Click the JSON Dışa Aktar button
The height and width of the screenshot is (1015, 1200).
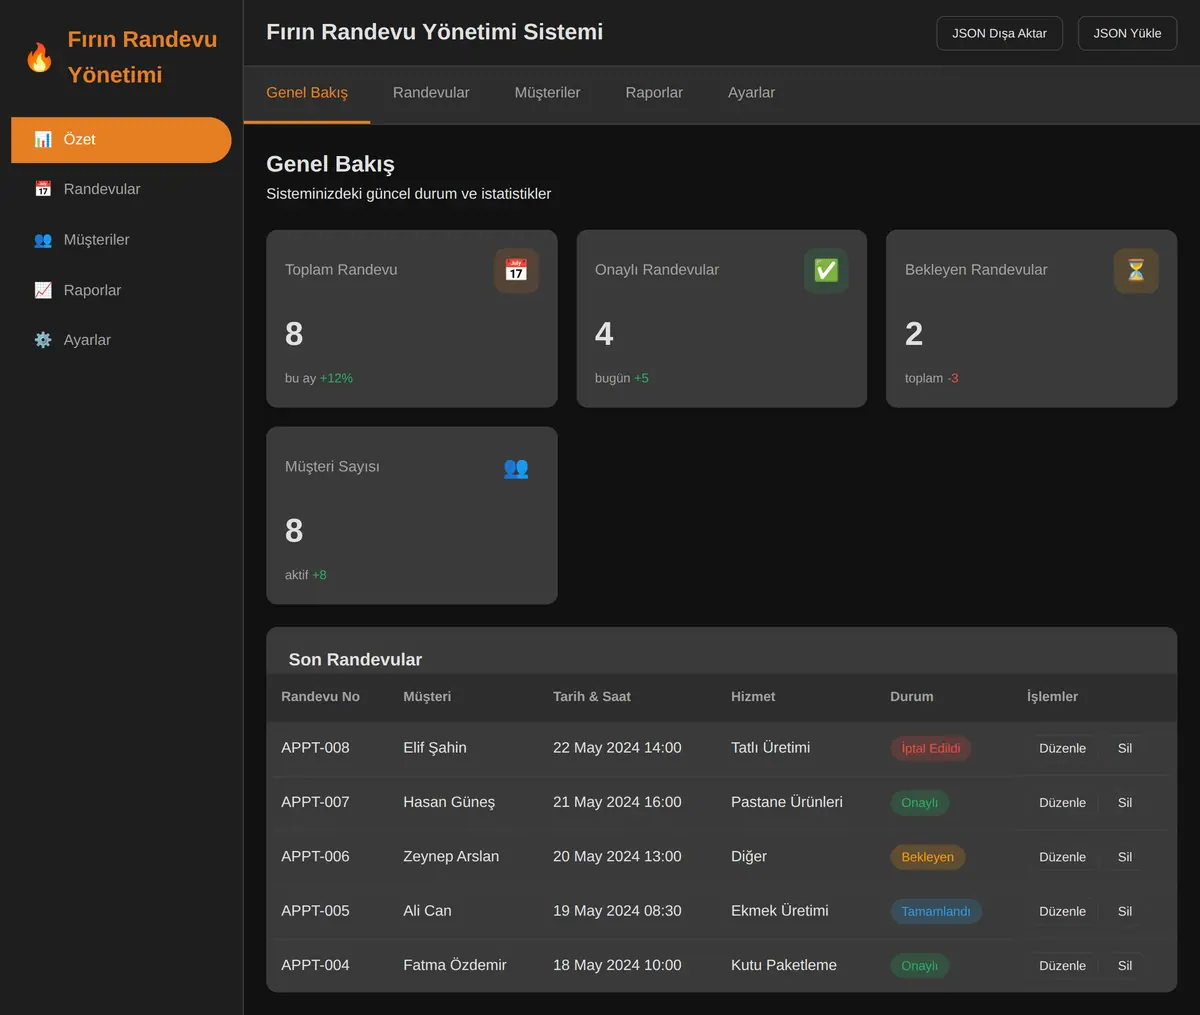point(999,33)
